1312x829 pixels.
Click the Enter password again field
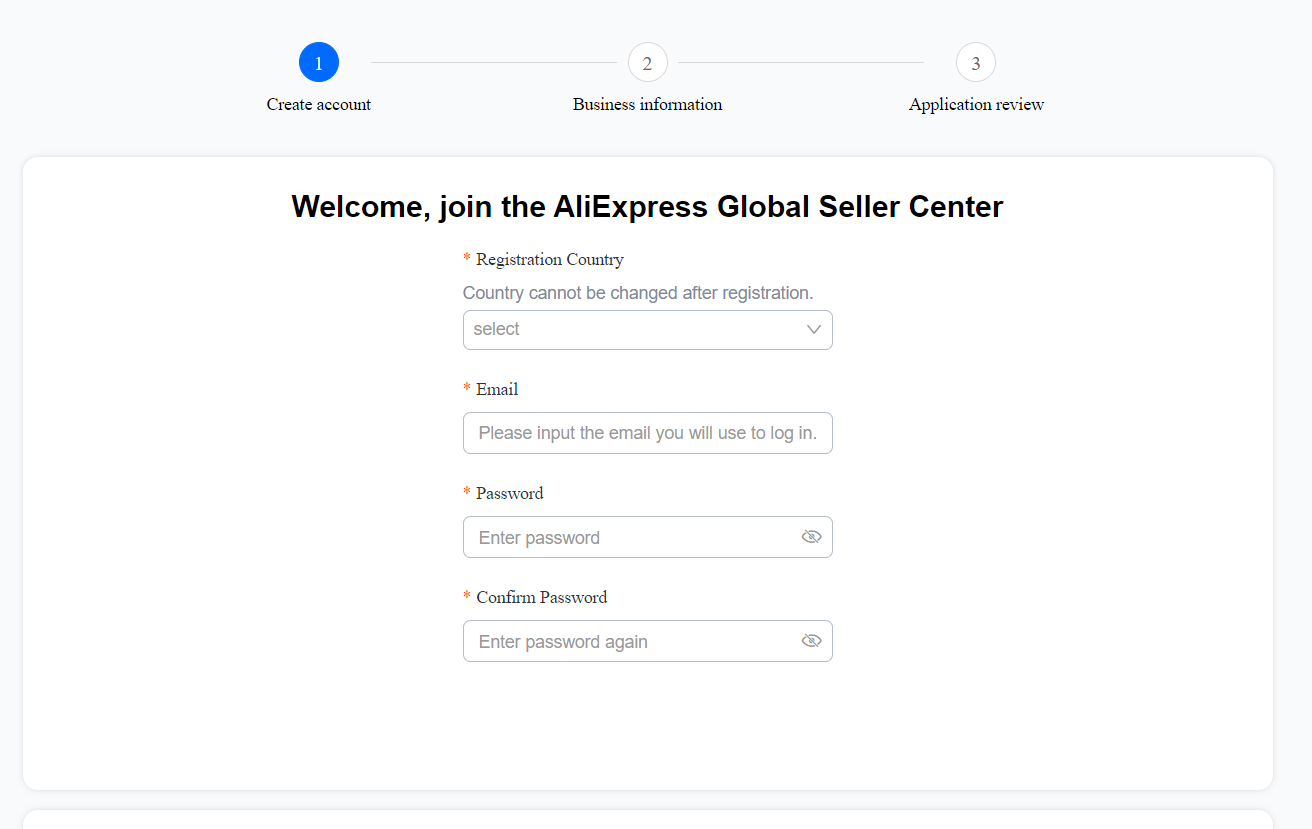(x=647, y=641)
